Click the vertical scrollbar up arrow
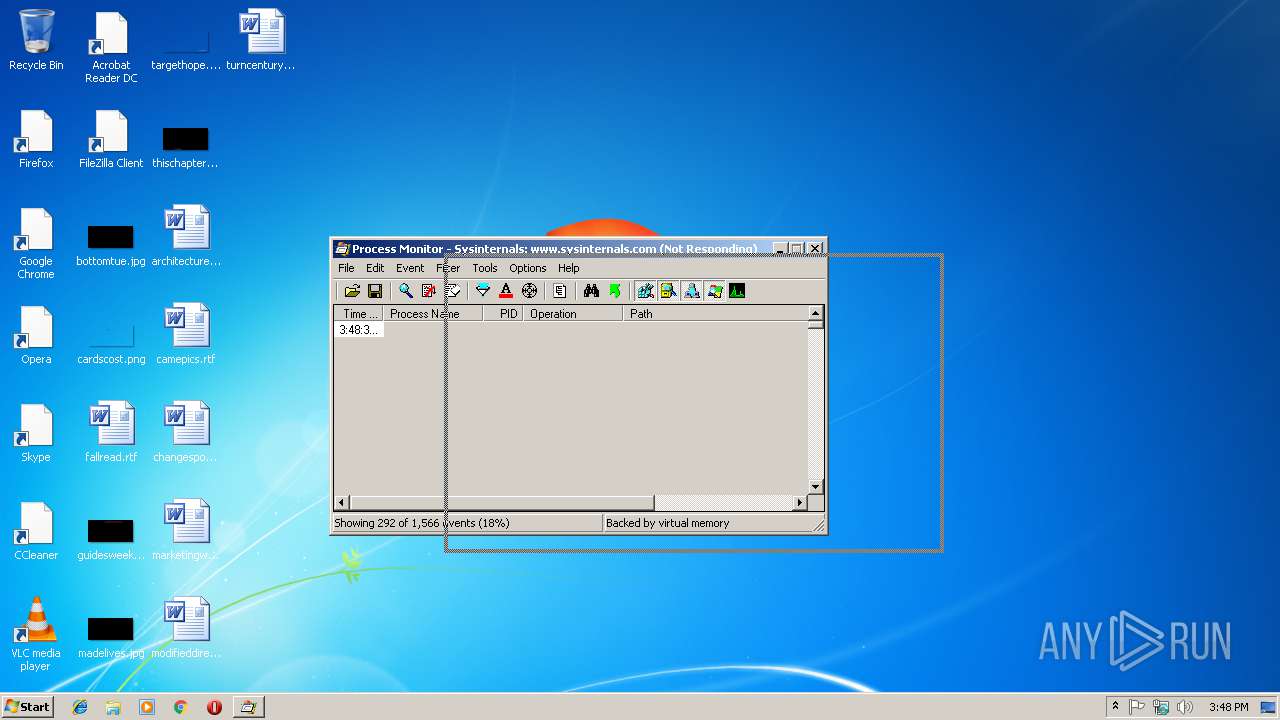 [815, 313]
